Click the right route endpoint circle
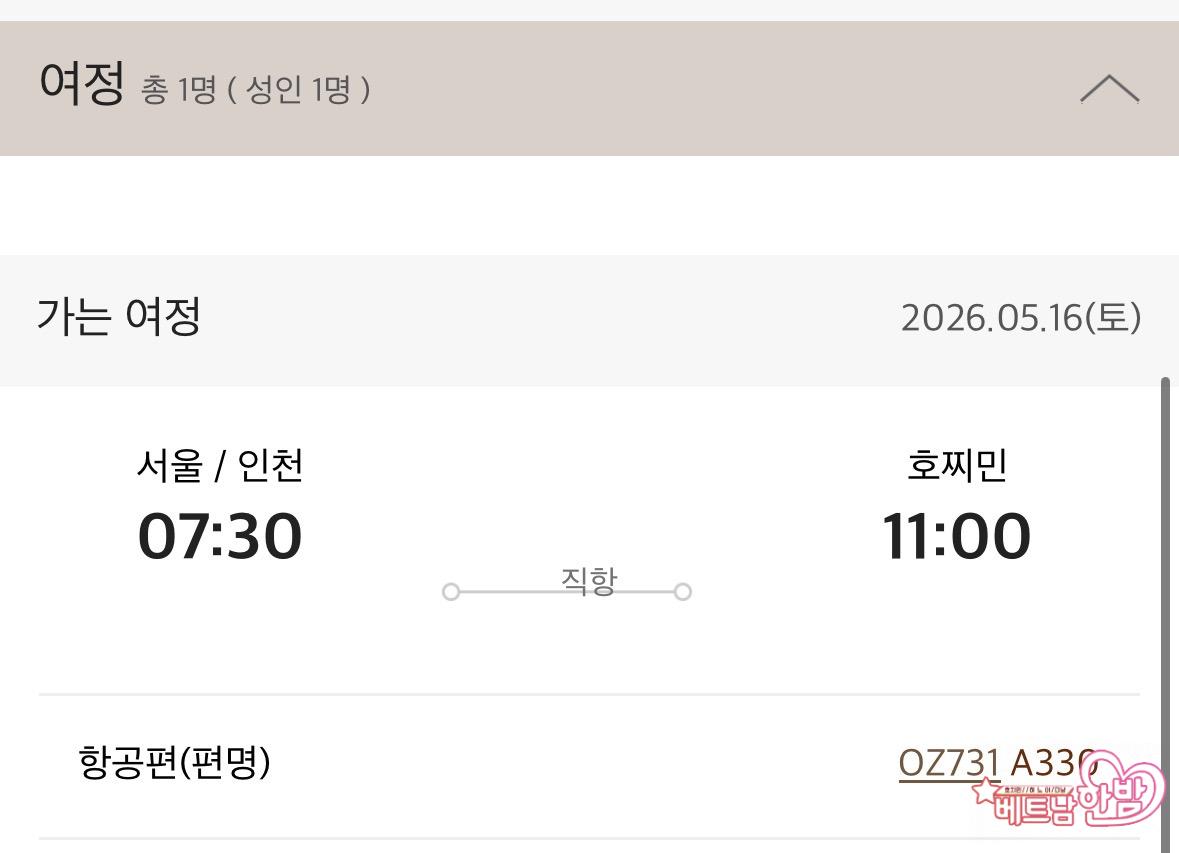The image size is (1179, 853). click(683, 592)
